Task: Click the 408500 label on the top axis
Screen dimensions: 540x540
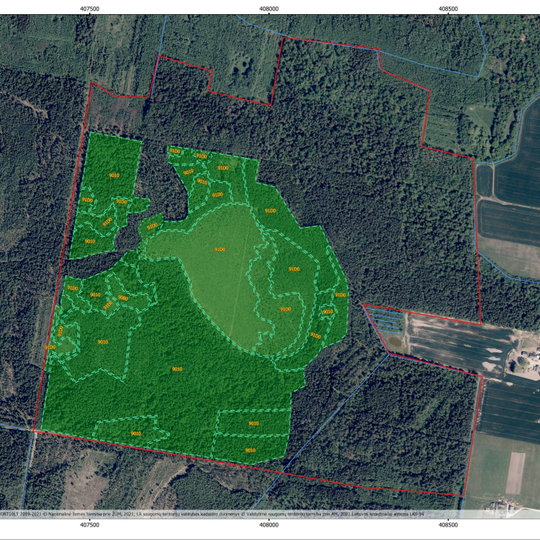Action: 448,9
